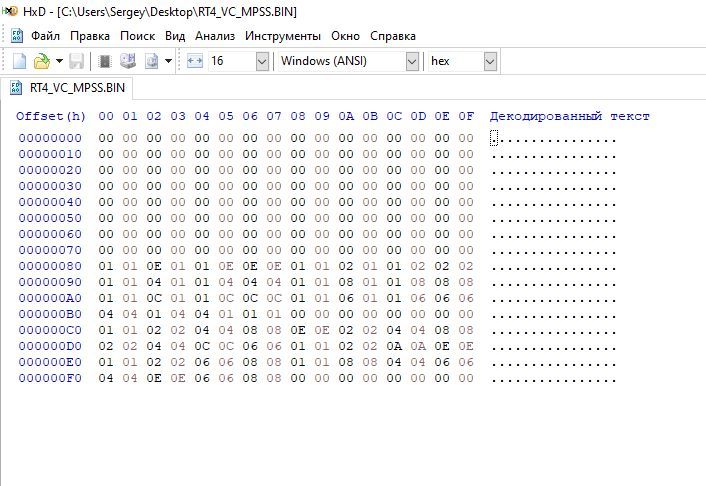The height and width of the screenshot is (486, 706).
Task: Open the Анализ menu
Action: point(215,36)
